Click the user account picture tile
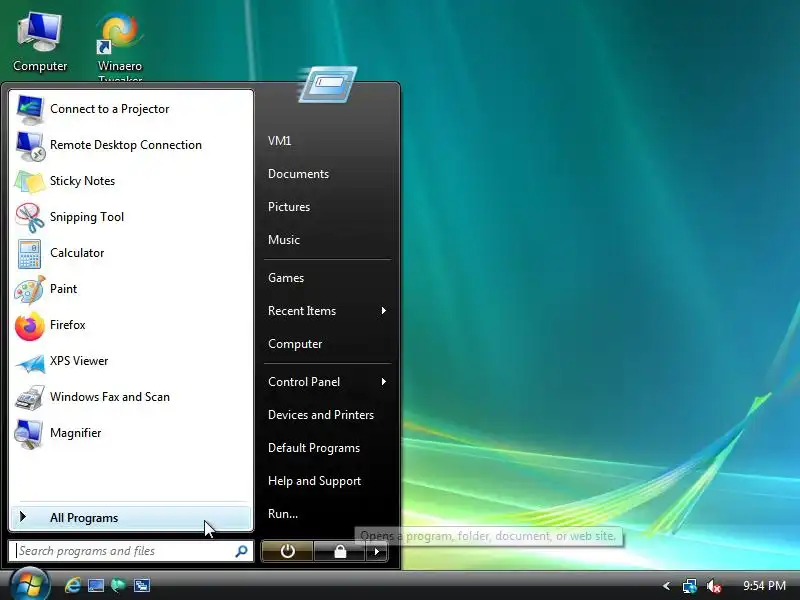The width and height of the screenshot is (800, 600). [327, 83]
